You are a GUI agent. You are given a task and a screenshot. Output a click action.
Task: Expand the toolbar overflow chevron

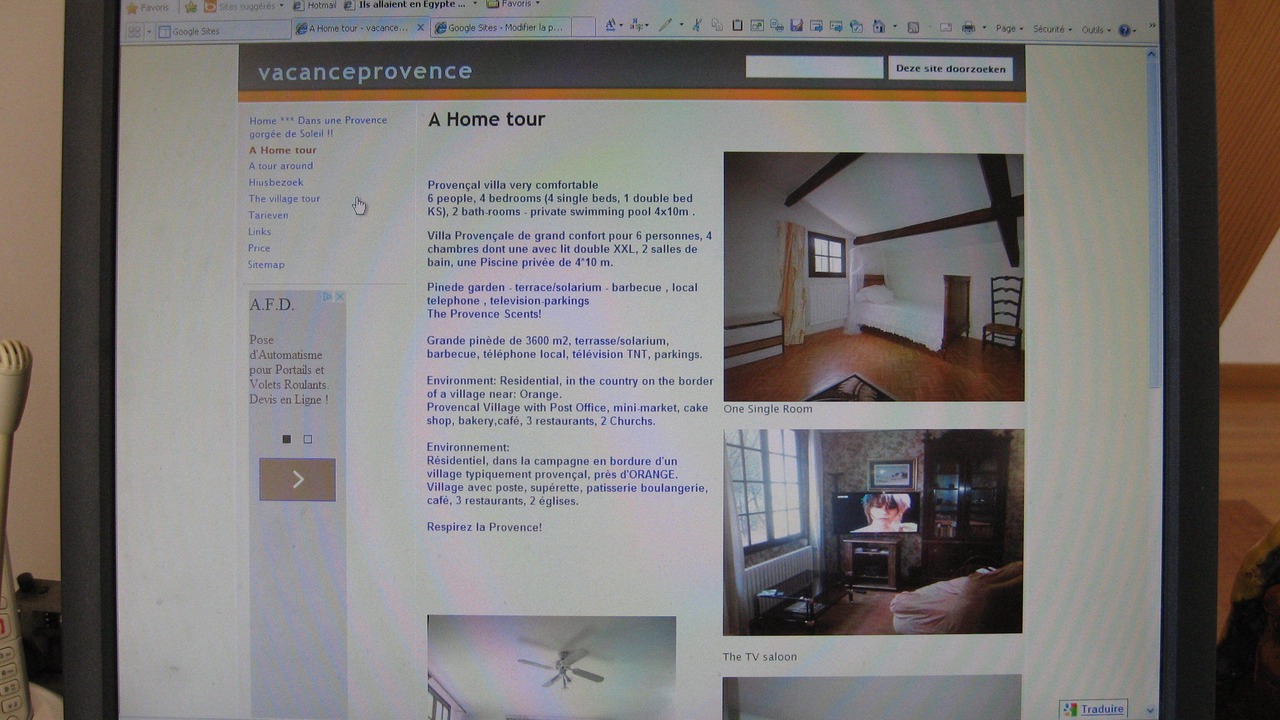coord(1152,25)
